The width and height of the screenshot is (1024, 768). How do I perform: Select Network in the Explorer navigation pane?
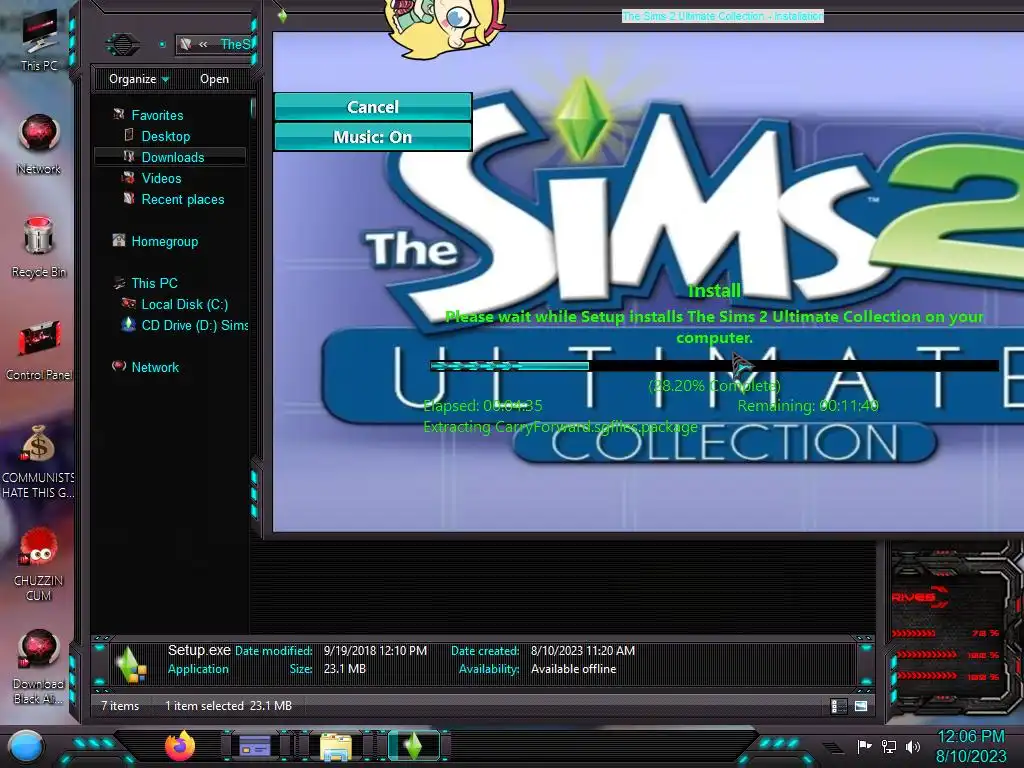[155, 367]
